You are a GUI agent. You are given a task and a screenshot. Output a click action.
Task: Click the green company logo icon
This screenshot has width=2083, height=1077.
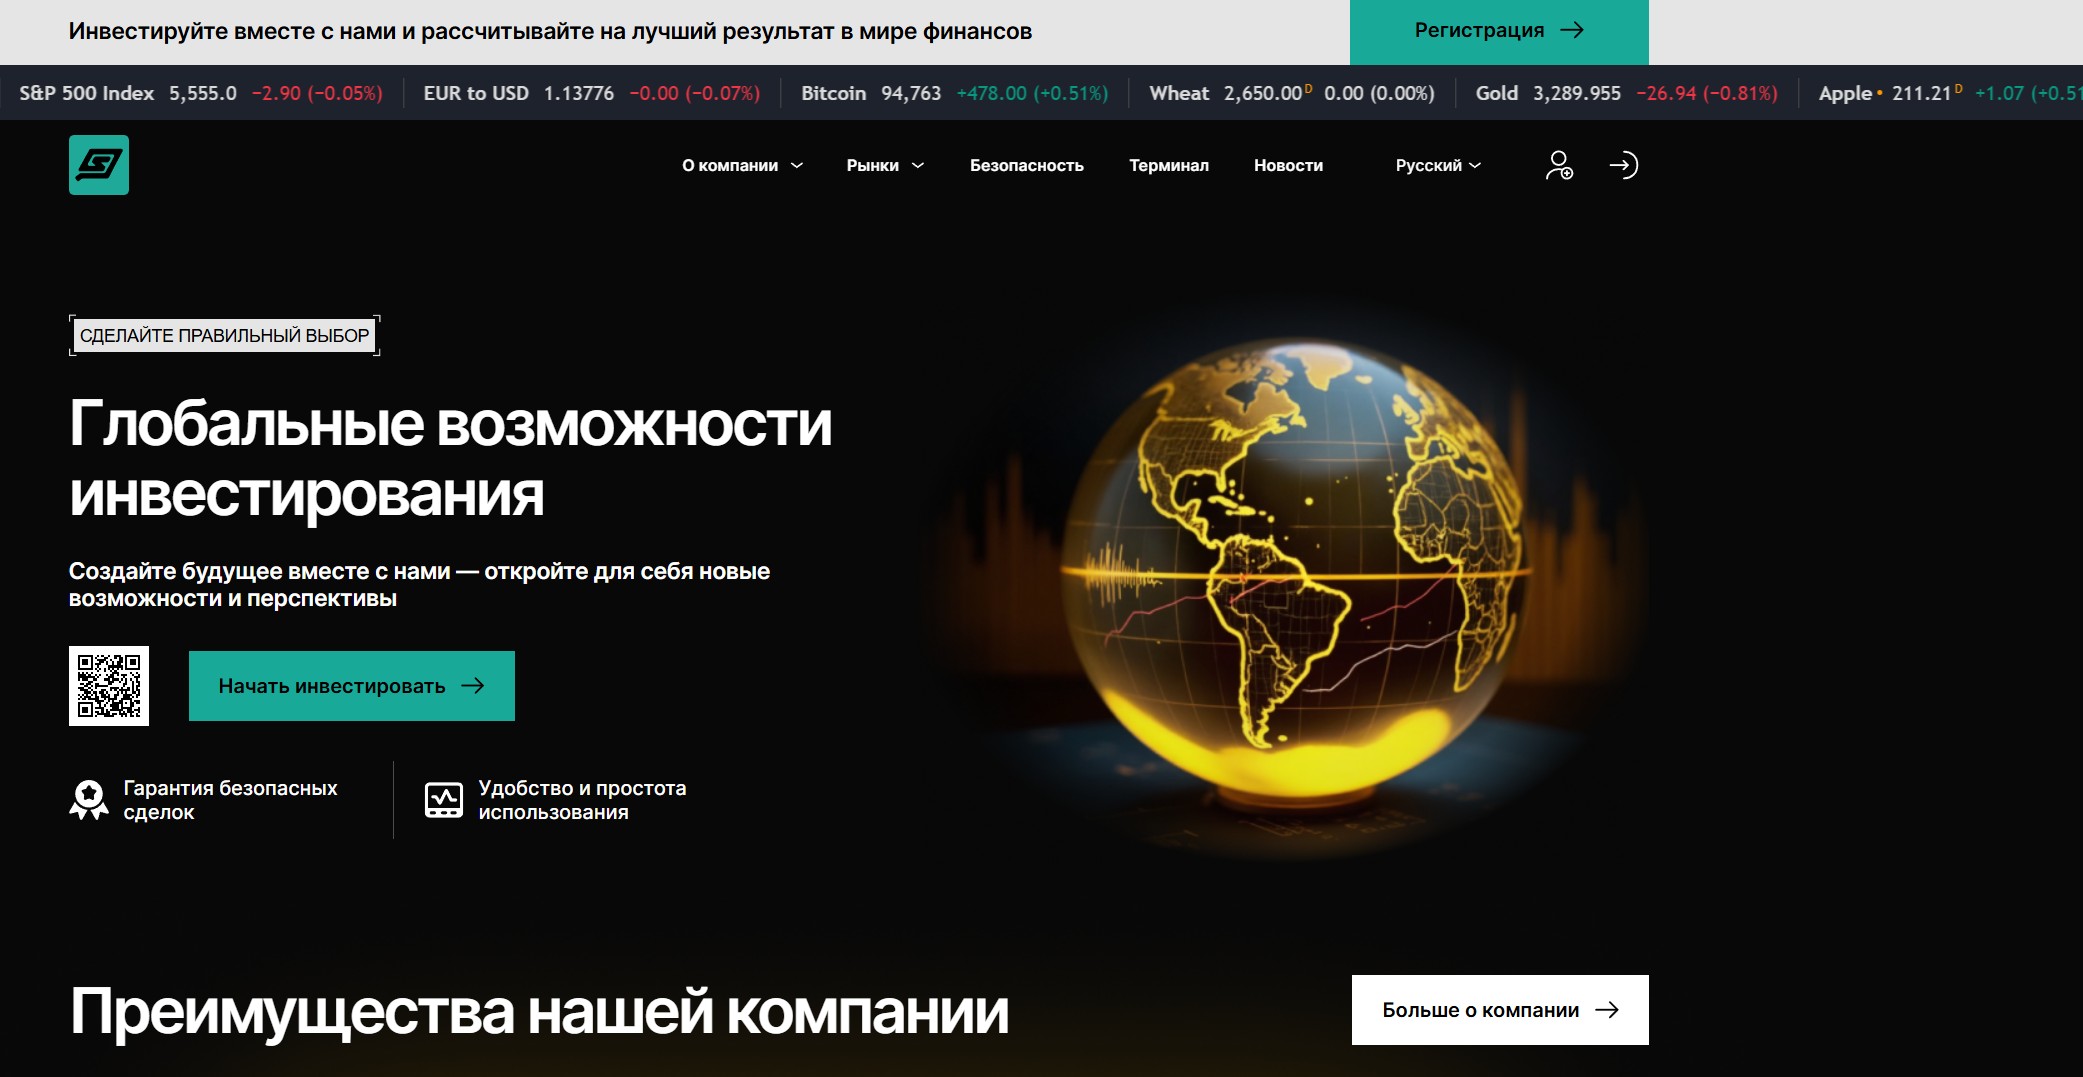(x=99, y=165)
